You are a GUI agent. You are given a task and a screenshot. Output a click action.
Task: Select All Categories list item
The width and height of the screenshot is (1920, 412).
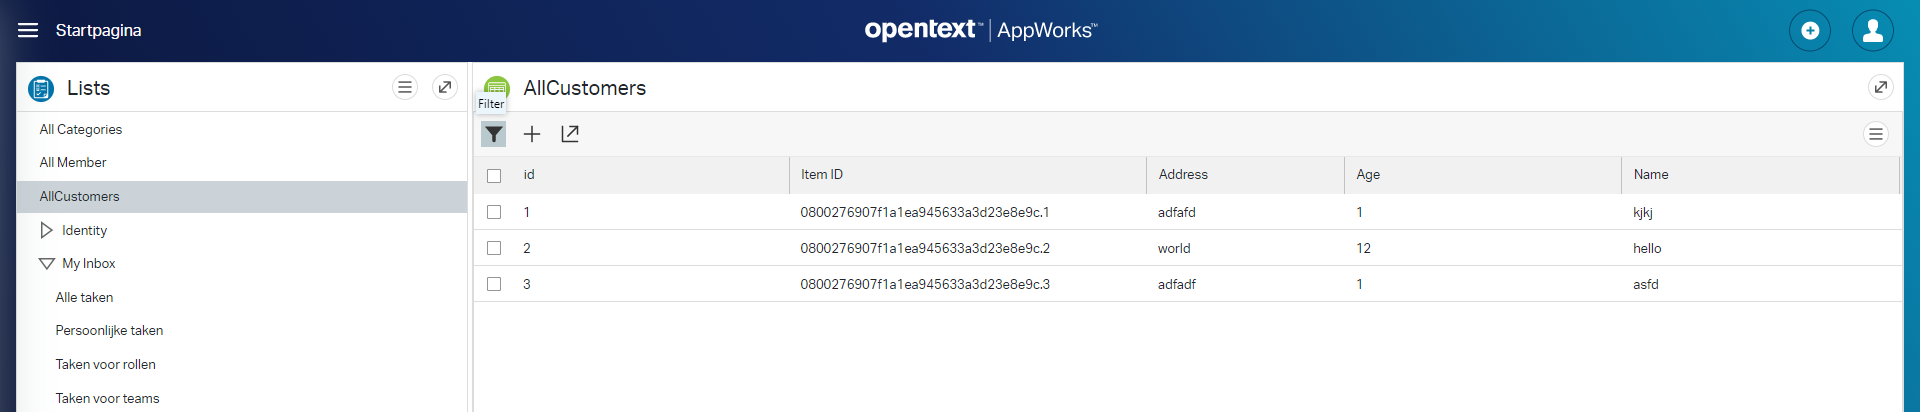pyautogui.click(x=81, y=129)
